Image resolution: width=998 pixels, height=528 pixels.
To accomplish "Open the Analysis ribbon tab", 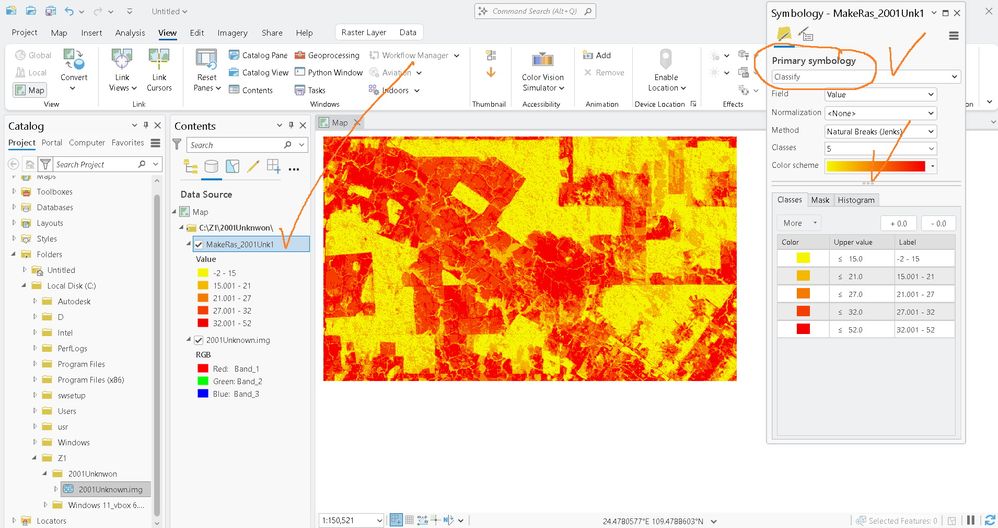I will pos(130,32).
